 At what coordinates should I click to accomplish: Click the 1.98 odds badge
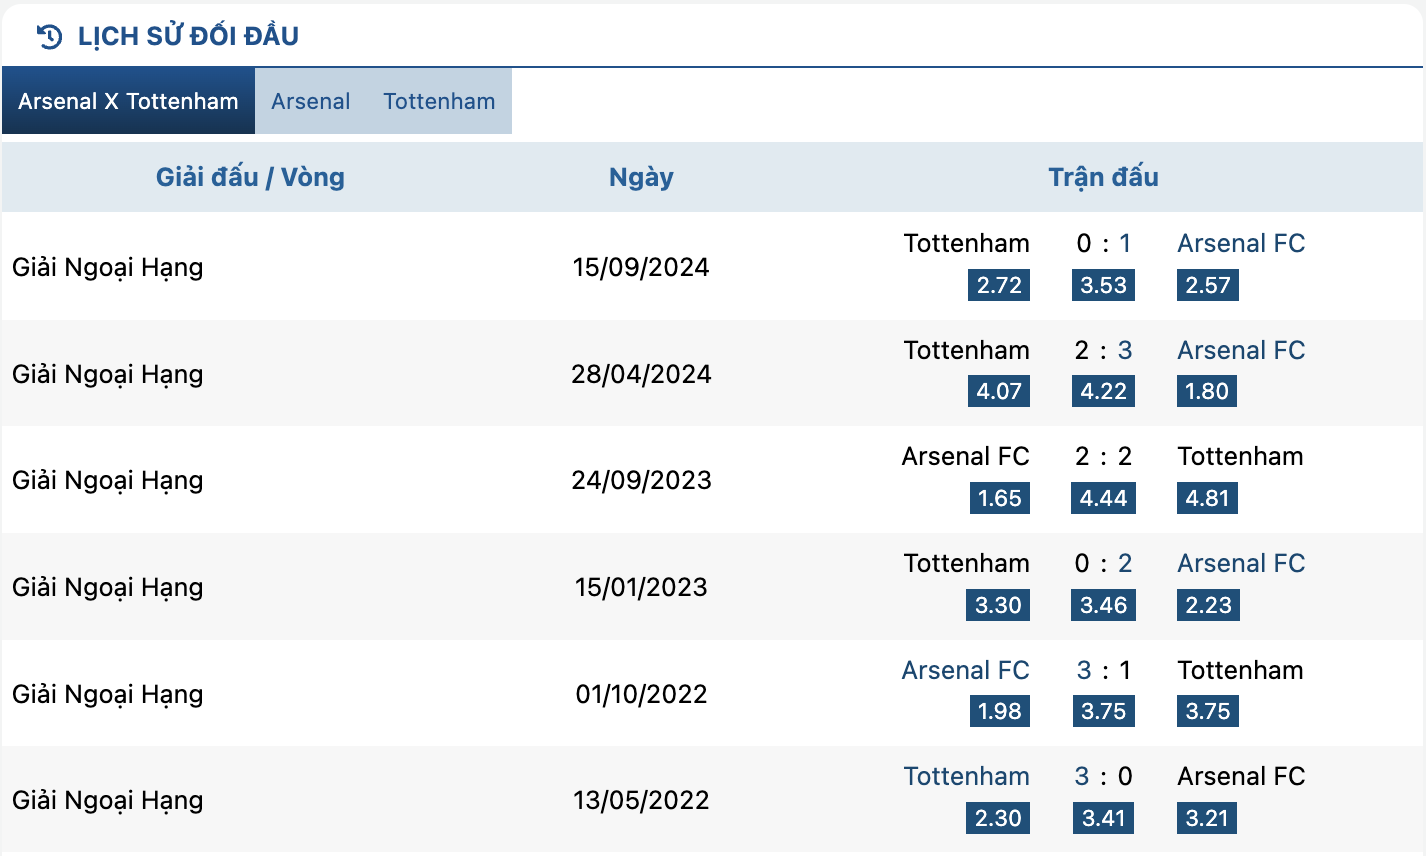point(999,711)
